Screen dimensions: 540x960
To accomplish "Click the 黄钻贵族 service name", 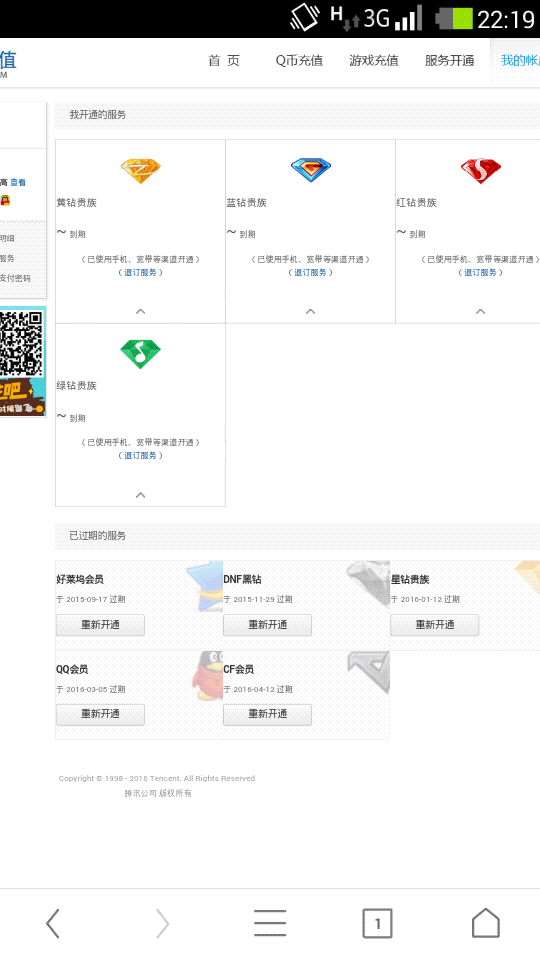I will [77, 203].
